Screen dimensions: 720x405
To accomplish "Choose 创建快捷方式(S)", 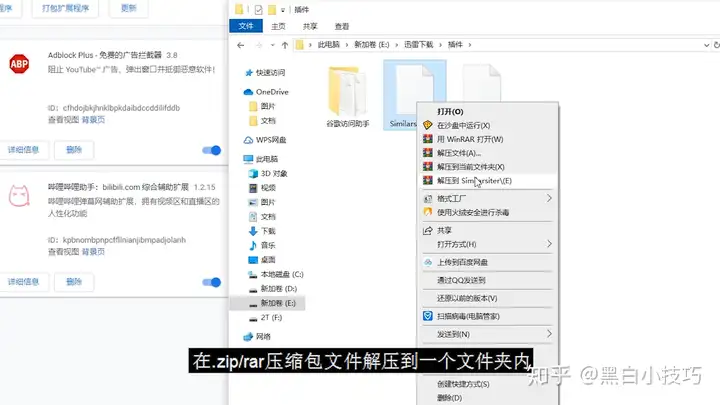I will (487, 384).
